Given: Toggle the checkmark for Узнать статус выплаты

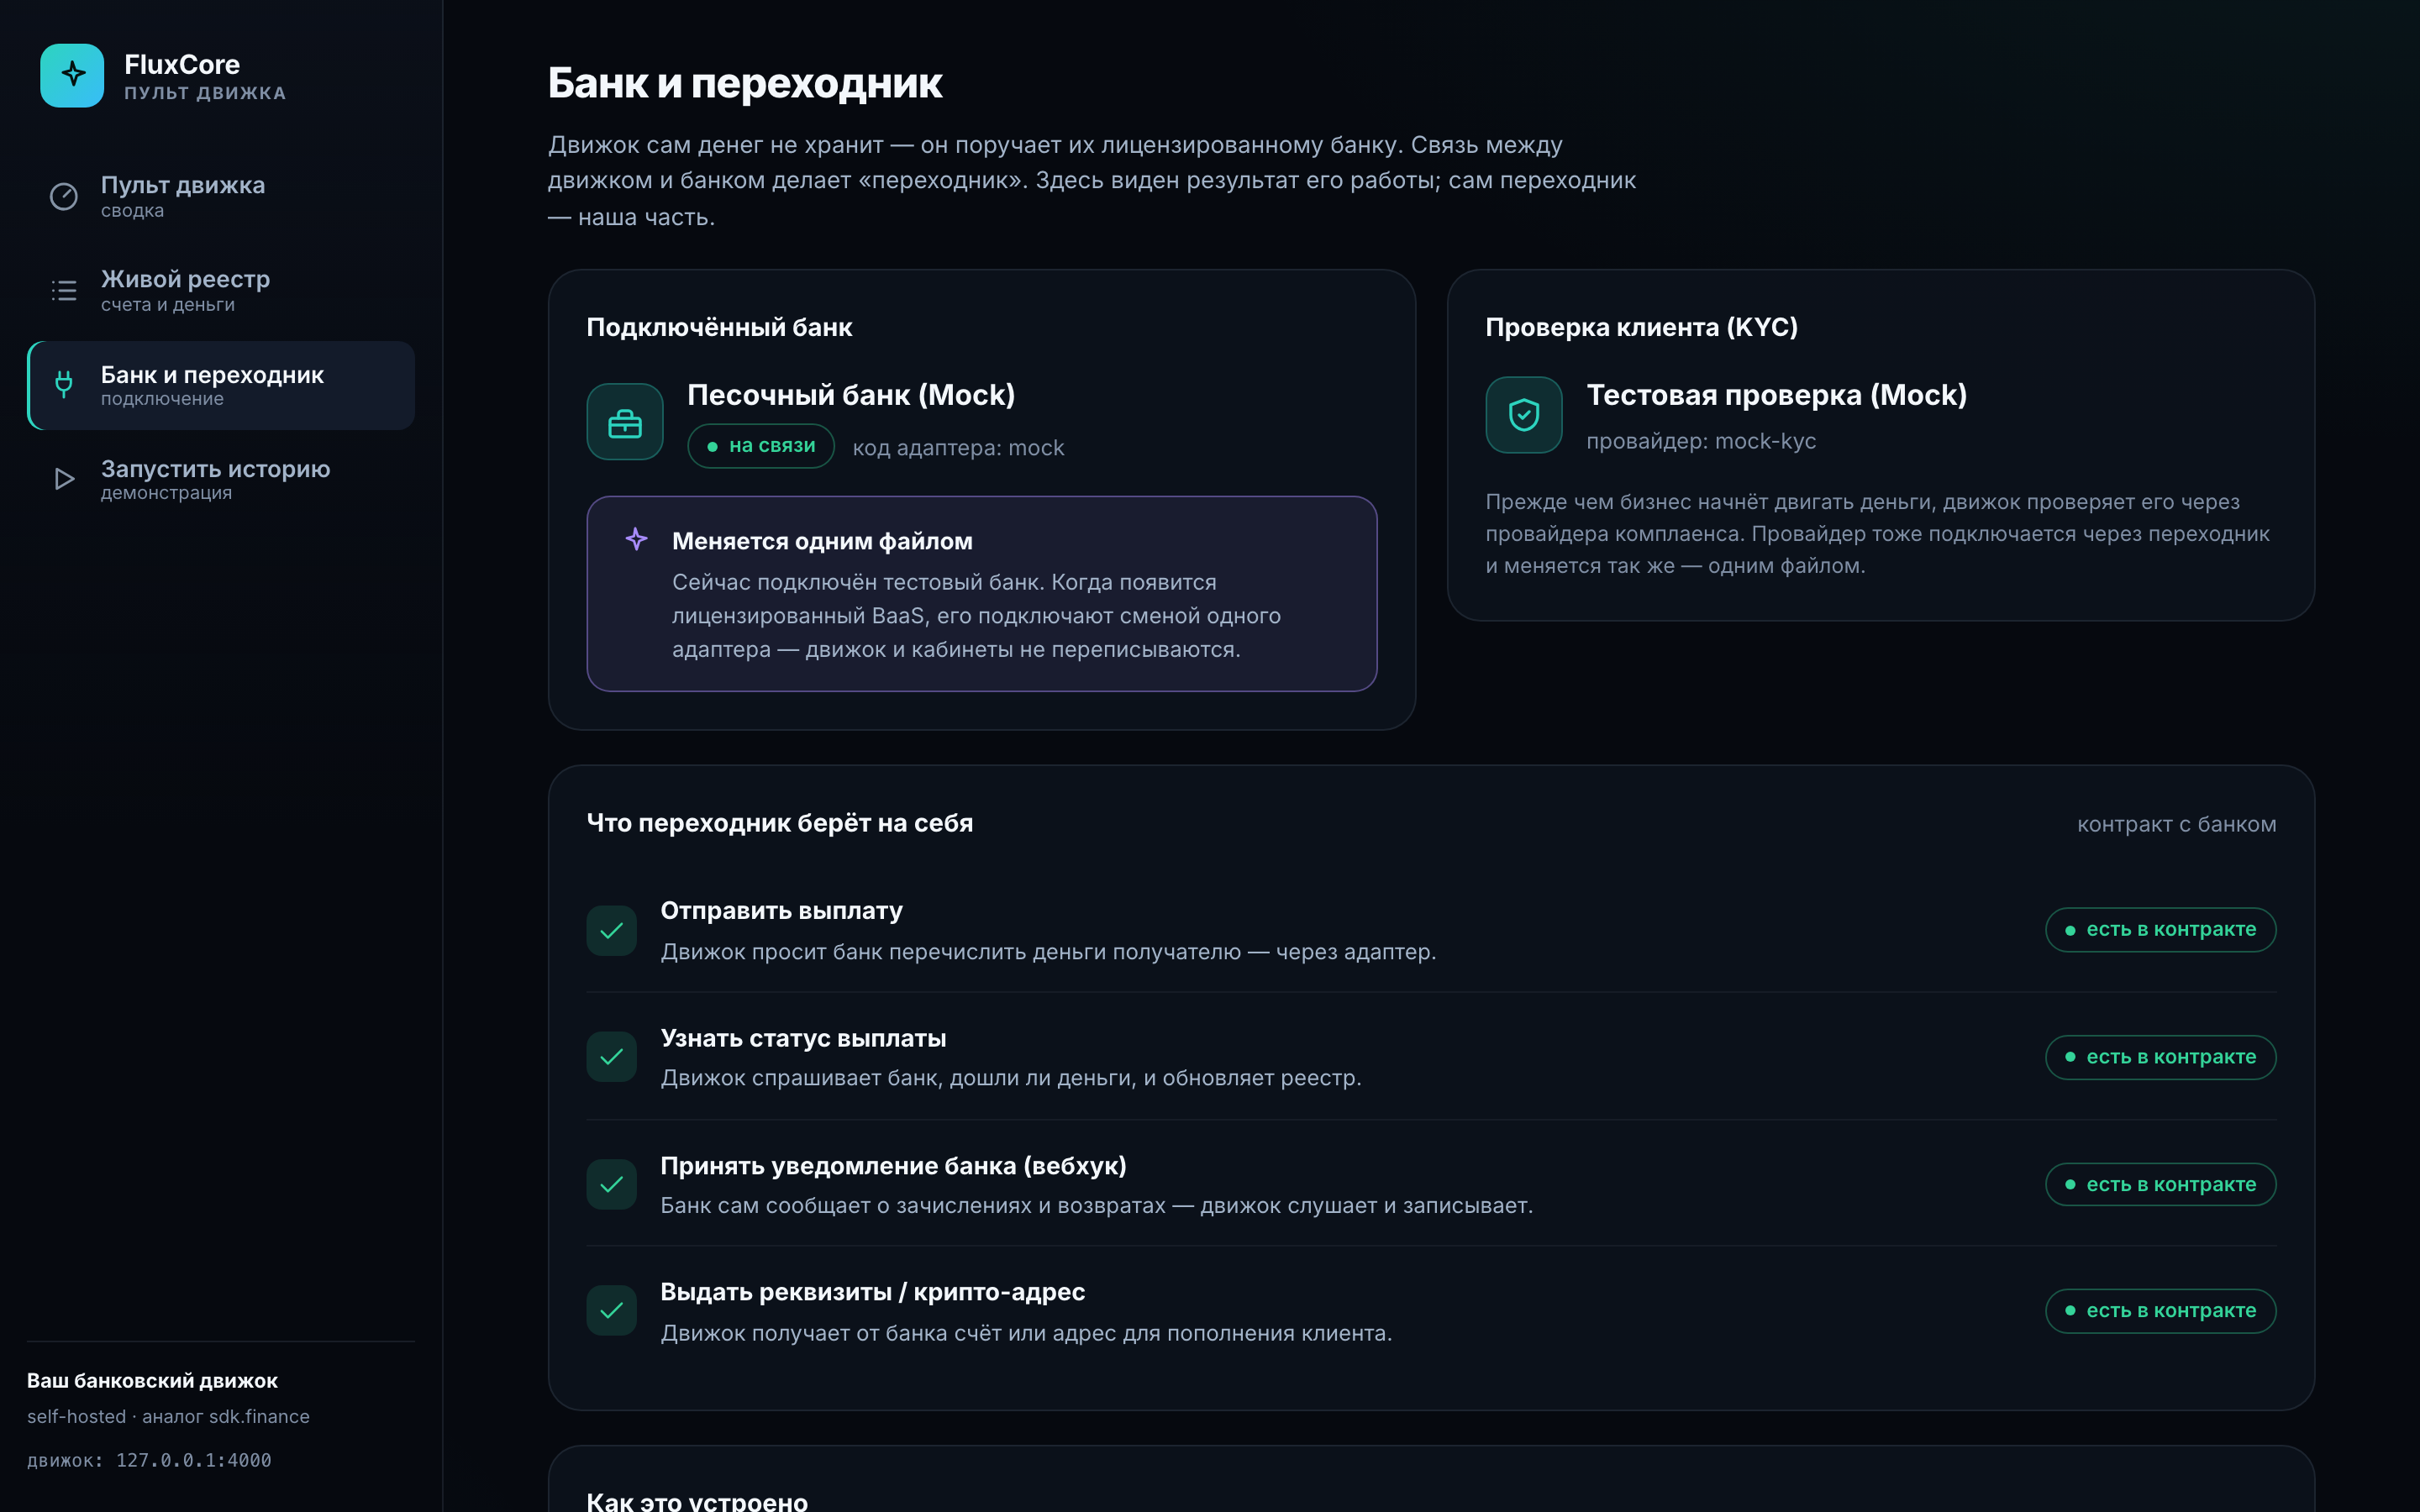Looking at the screenshot, I should point(612,1057).
